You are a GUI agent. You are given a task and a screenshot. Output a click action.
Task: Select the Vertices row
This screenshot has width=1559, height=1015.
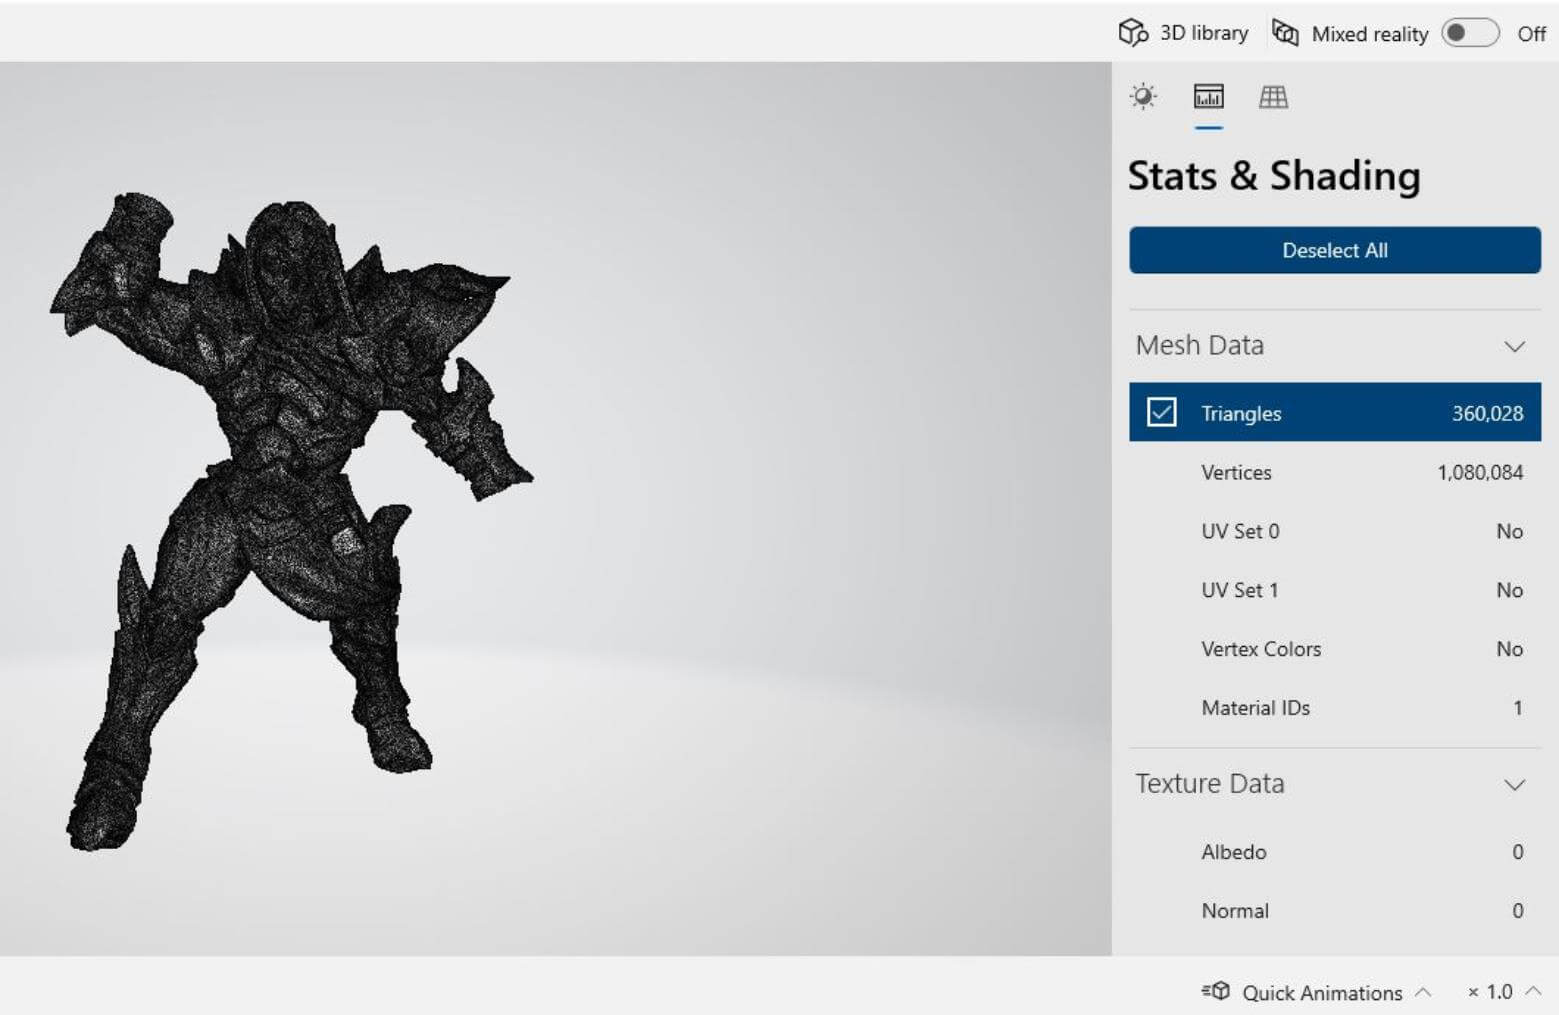[x=1334, y=472]
